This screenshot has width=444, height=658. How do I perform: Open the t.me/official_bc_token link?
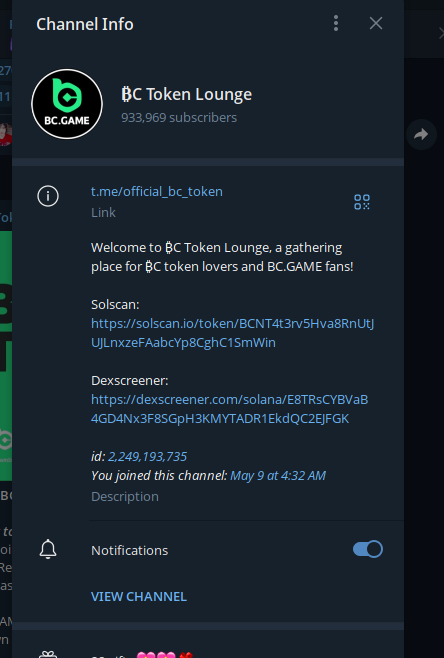[x=157, y=191]
